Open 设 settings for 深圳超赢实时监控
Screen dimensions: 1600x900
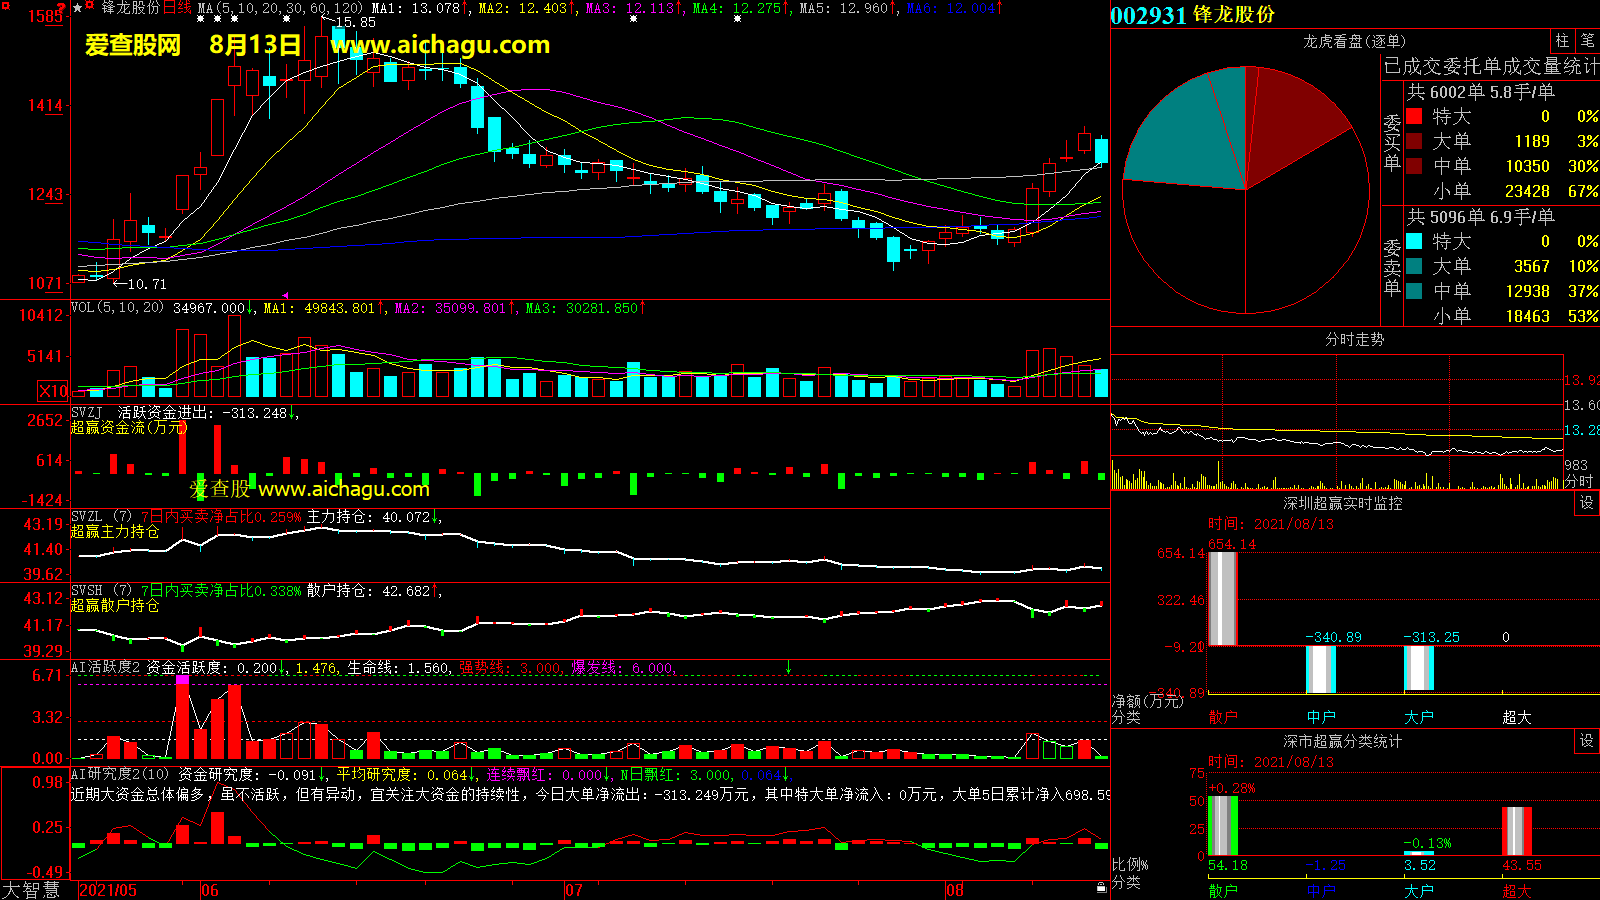(1587, 503)
